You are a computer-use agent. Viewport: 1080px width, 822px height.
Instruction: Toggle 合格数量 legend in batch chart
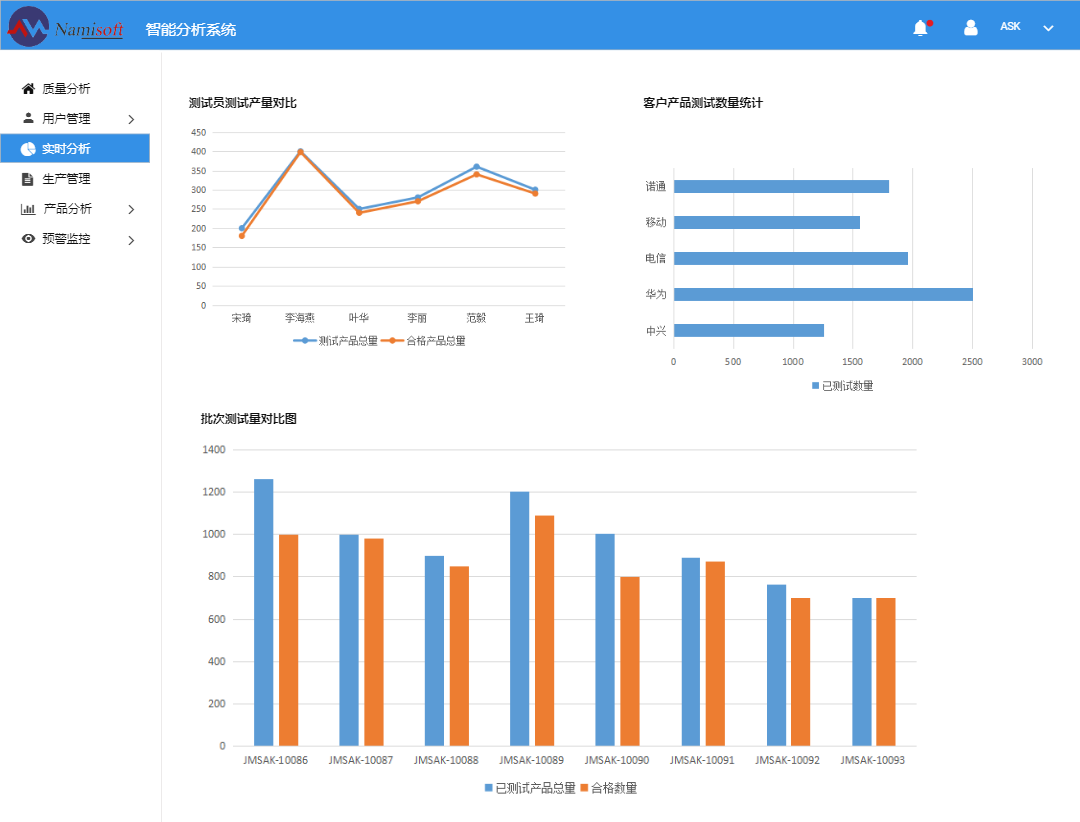pyautogui.click(x=608, y=788)
